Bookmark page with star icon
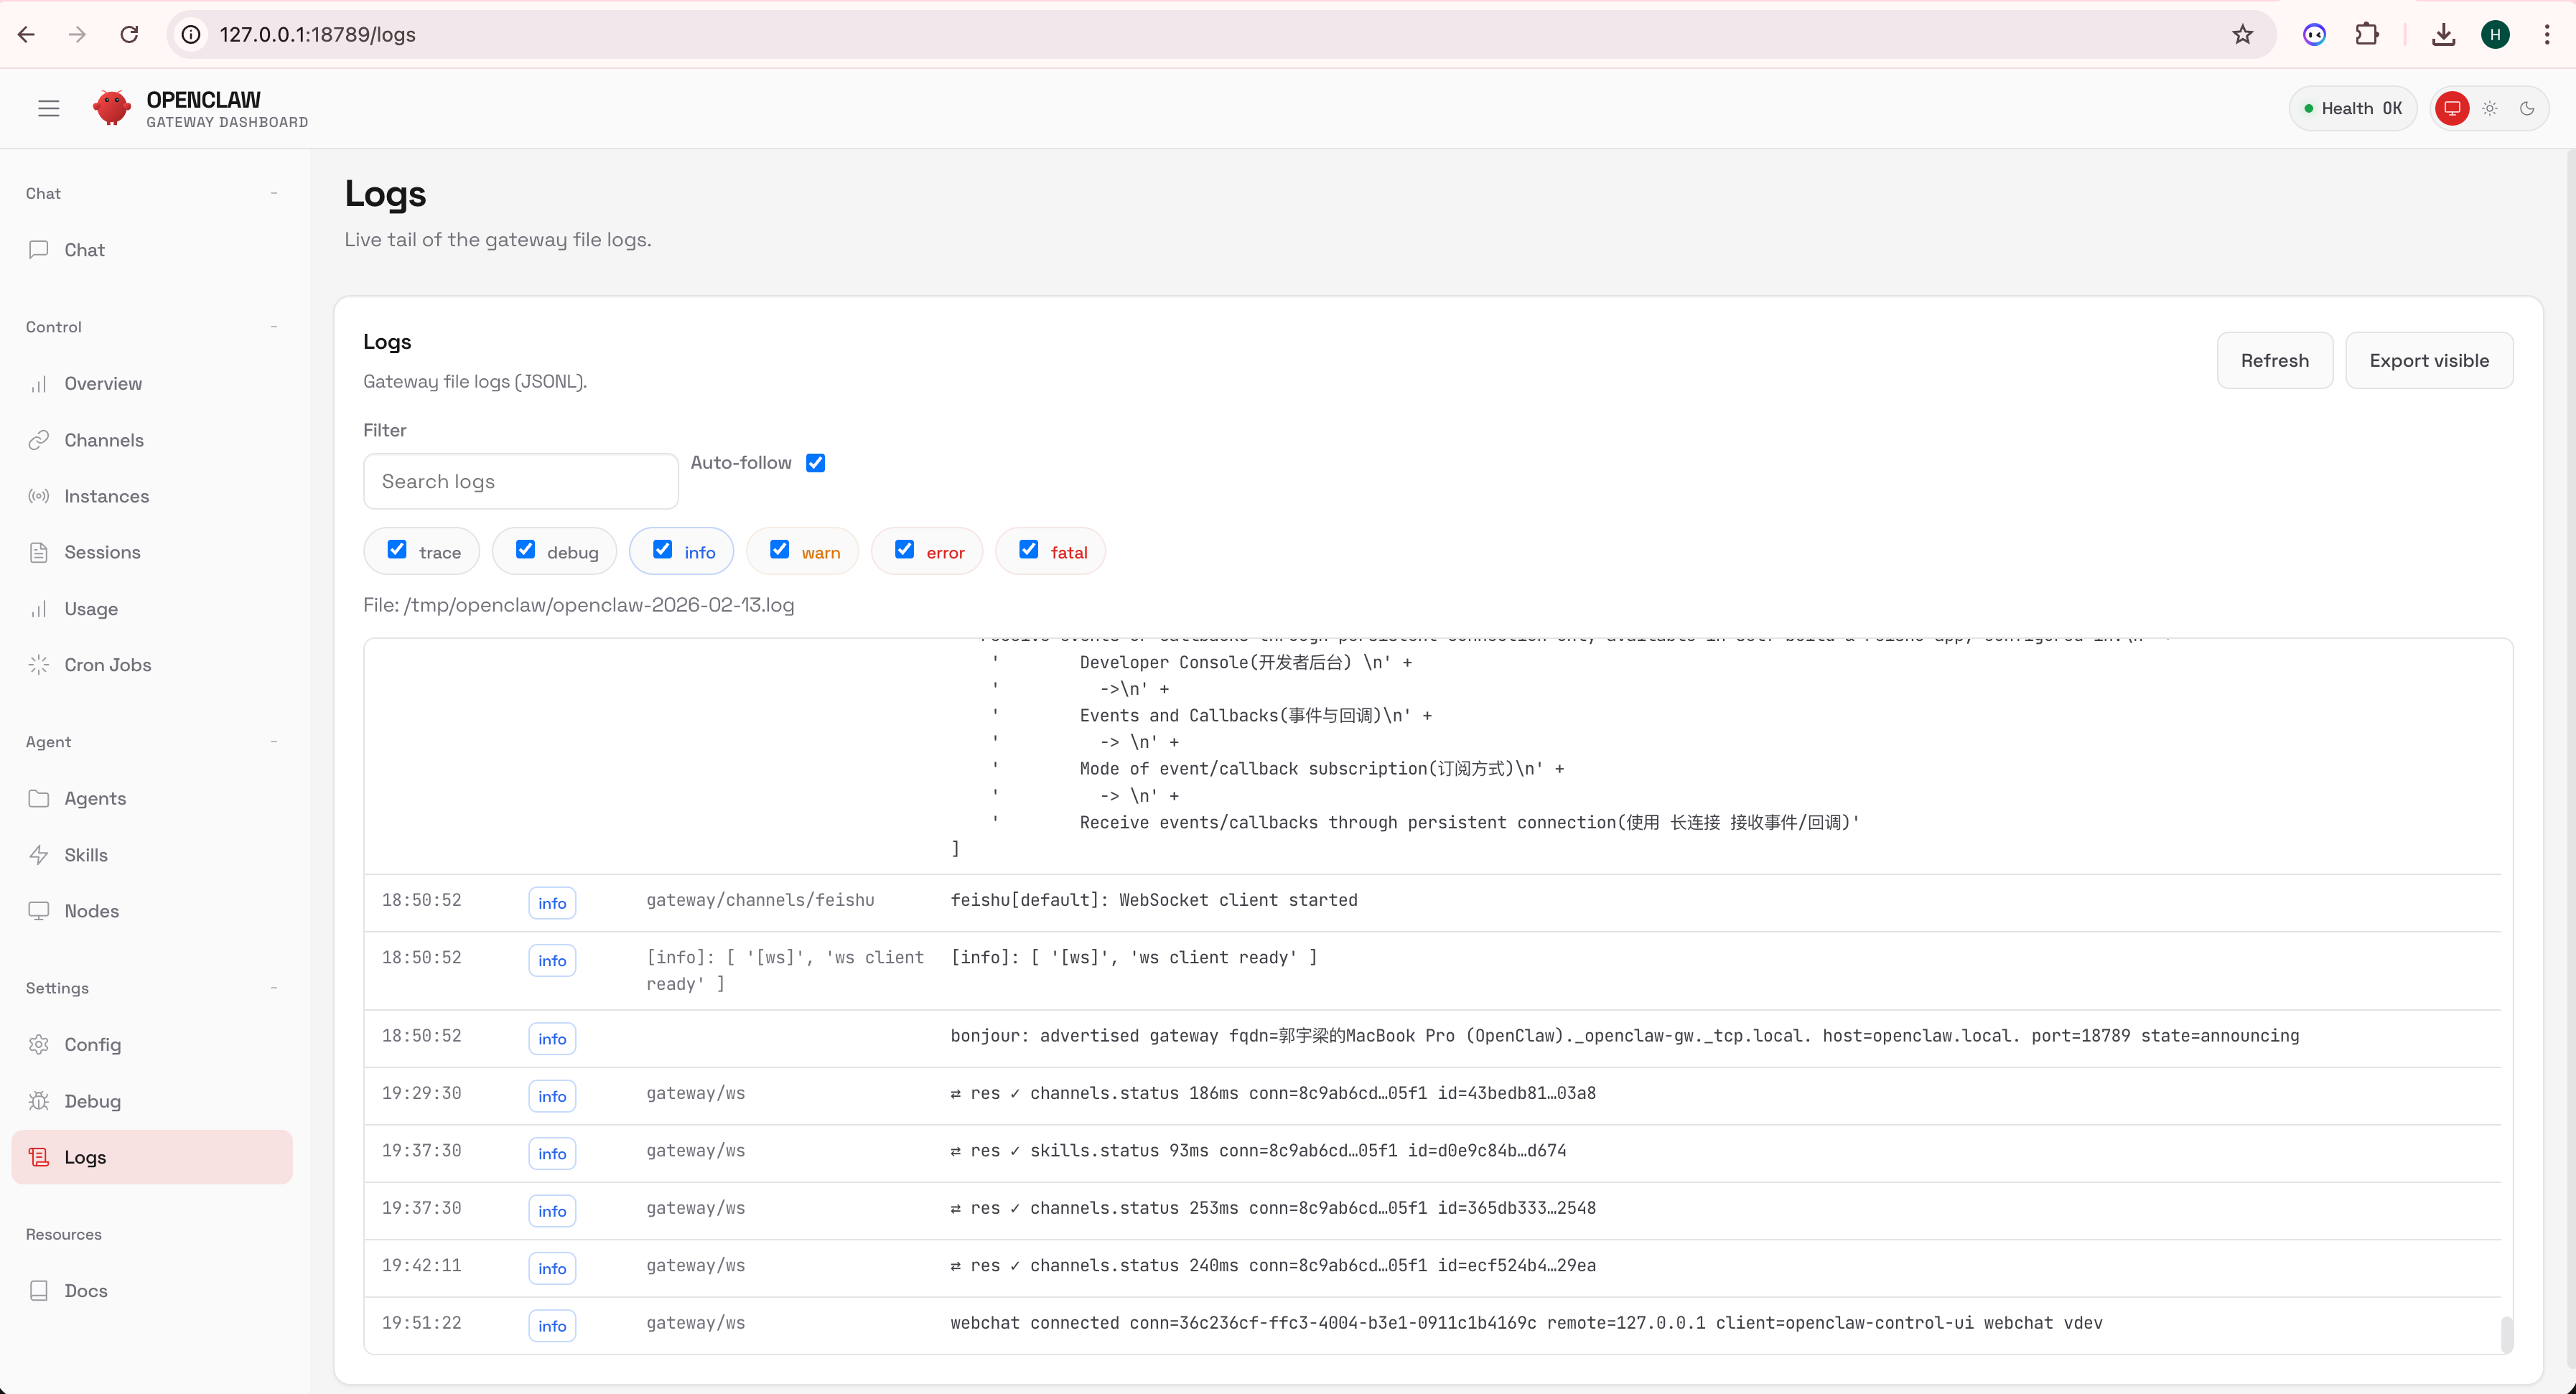This screenshot has width=2576, height=1394. point(2243,34)
